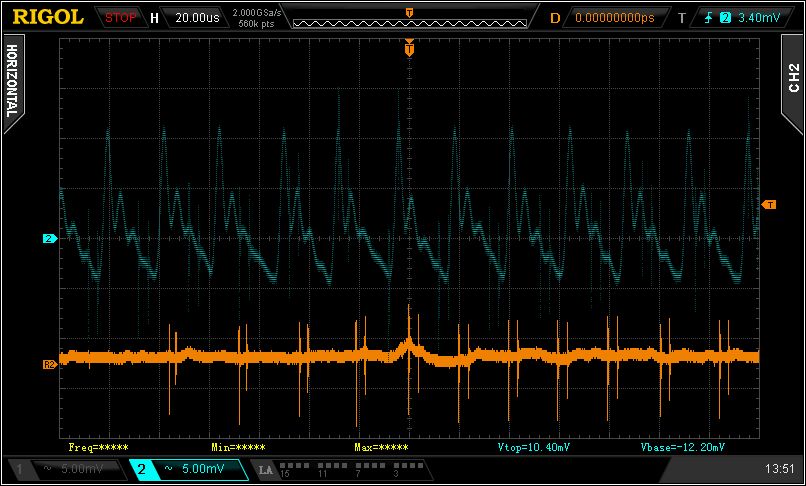
Task: Click the R2 reference waveform marker
Action: click(49, 365)
